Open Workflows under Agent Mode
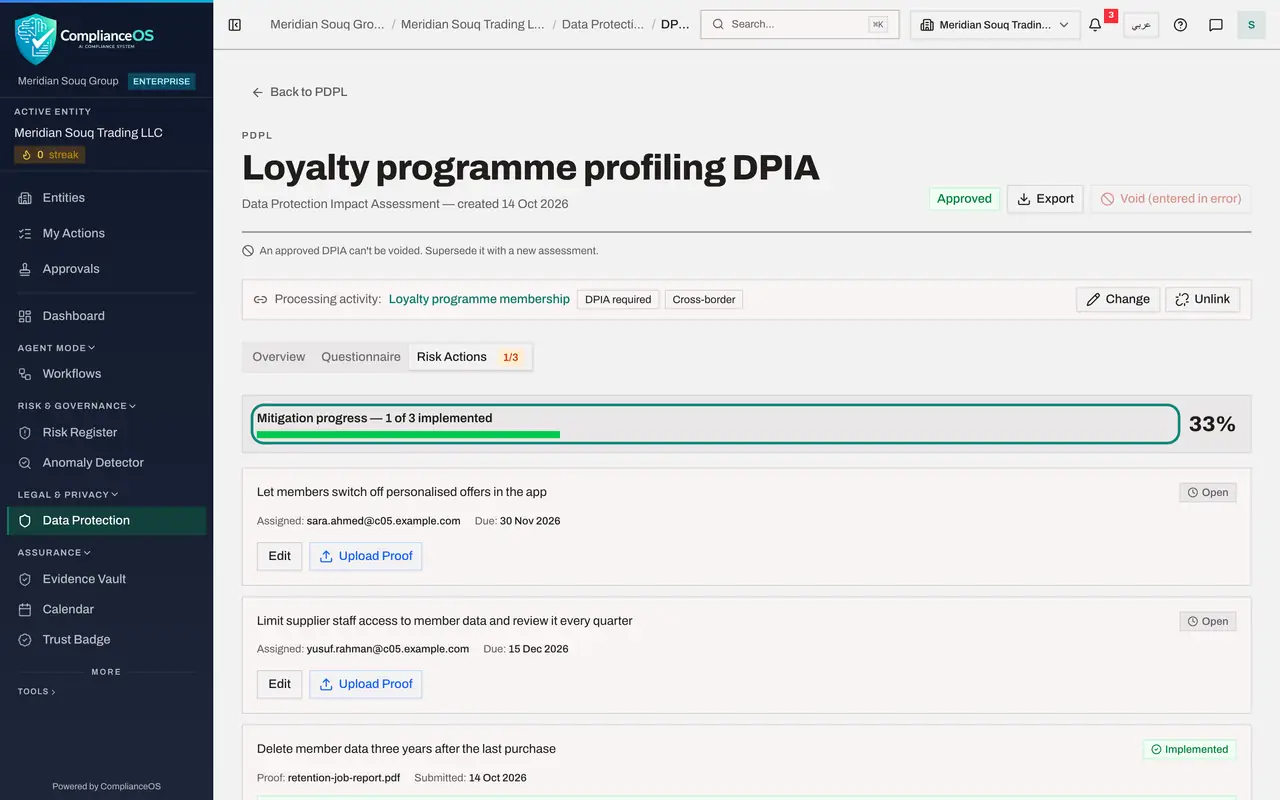This screenshot has height=800, width=1280. 106,374
